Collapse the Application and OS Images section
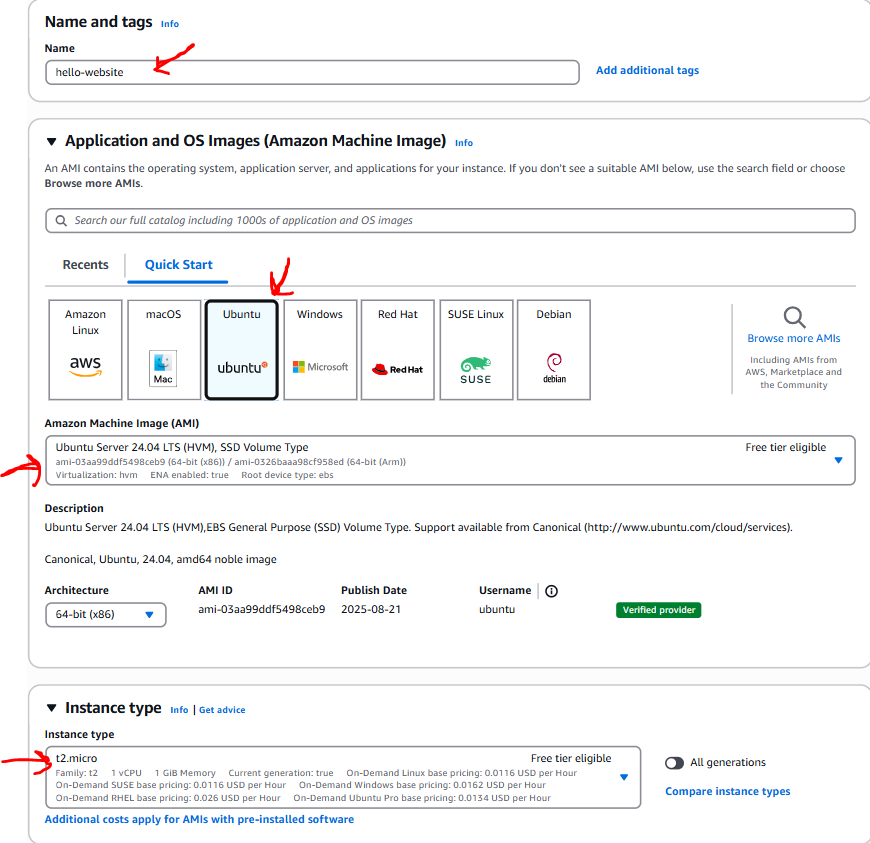This screenshot has width=870, height=843. 52,142
